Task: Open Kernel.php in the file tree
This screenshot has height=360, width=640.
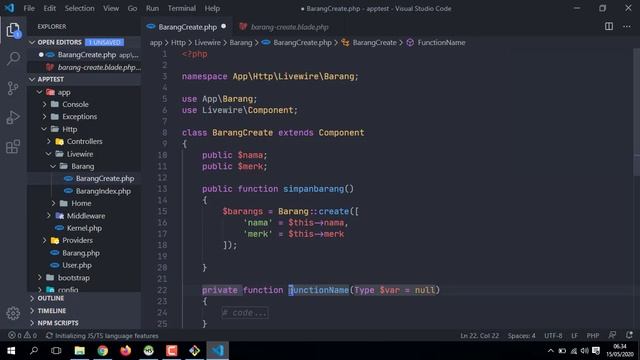Action: [x=84, y=228]
